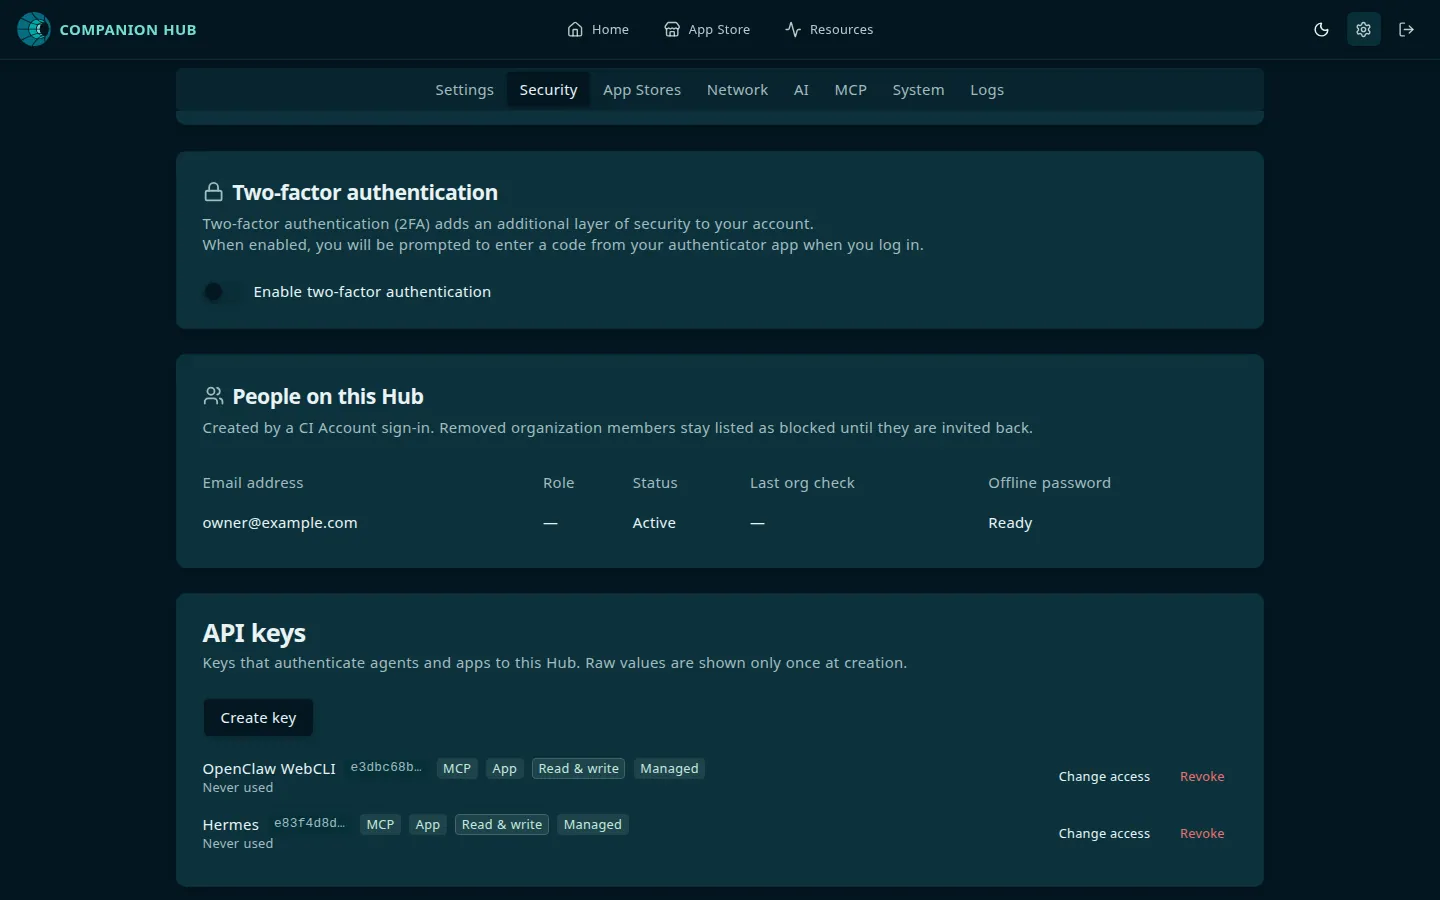Click the people icon beside People on this Hub
1440x900 pixels.
coord(213,396)
